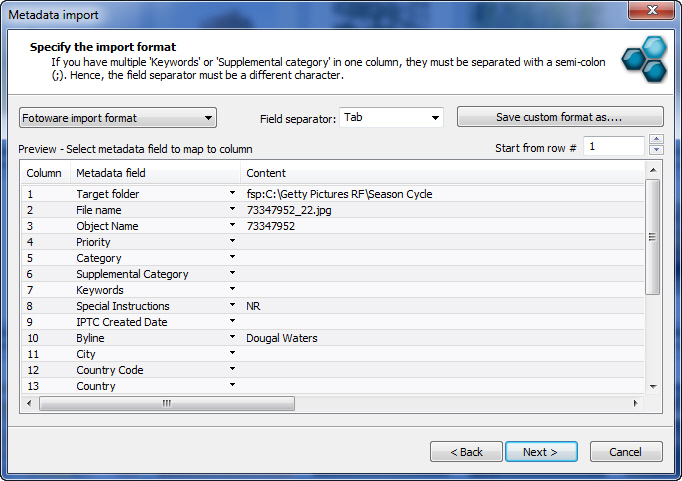Click Save custom format as button
The image size is (682, 481).
click(560, 118)
